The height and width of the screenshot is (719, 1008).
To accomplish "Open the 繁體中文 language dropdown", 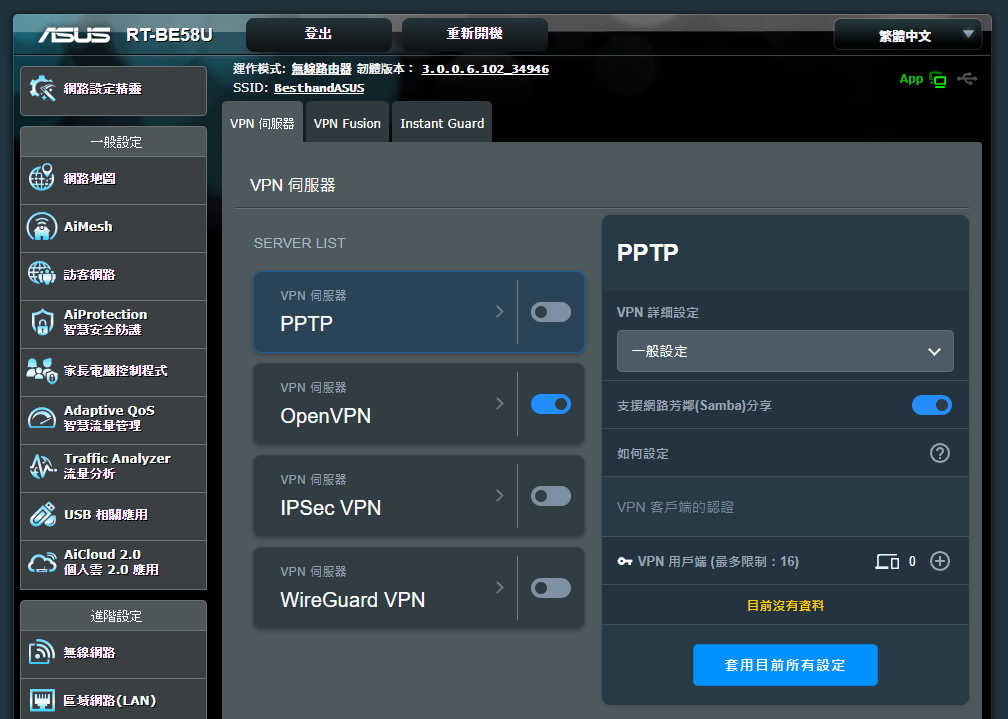I will [908, 35].
